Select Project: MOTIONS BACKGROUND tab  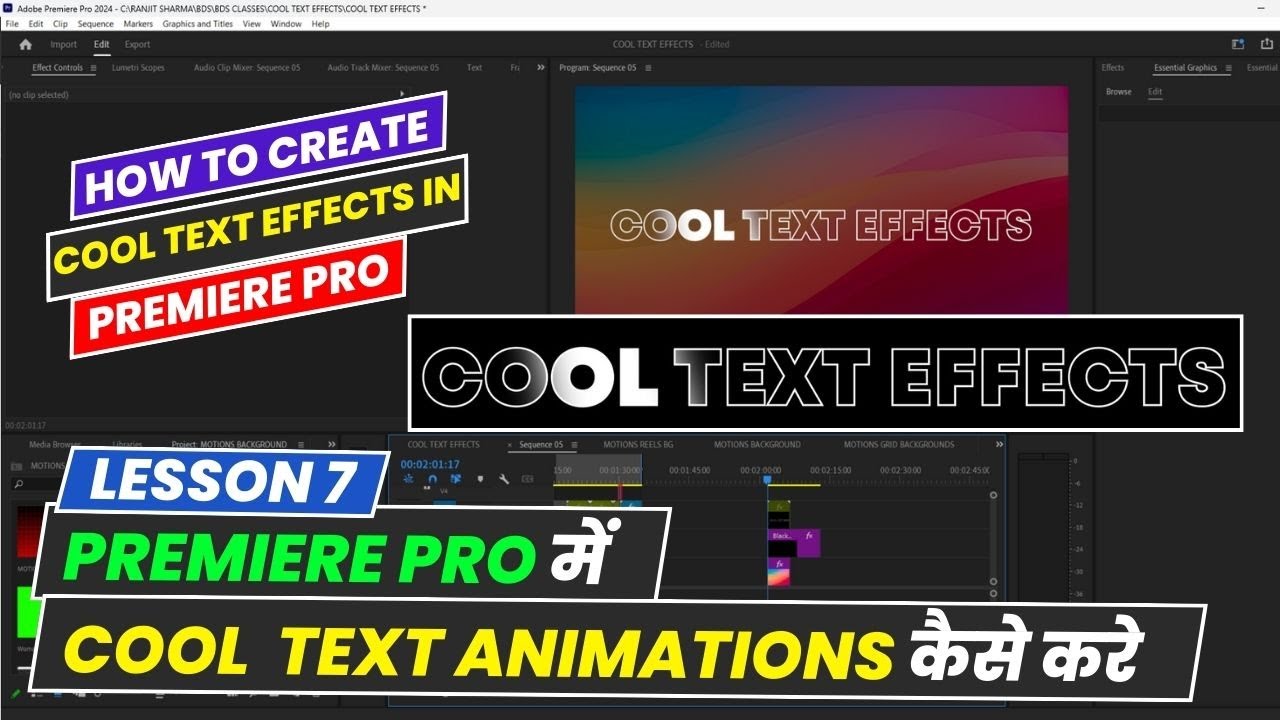click(229, 444)
